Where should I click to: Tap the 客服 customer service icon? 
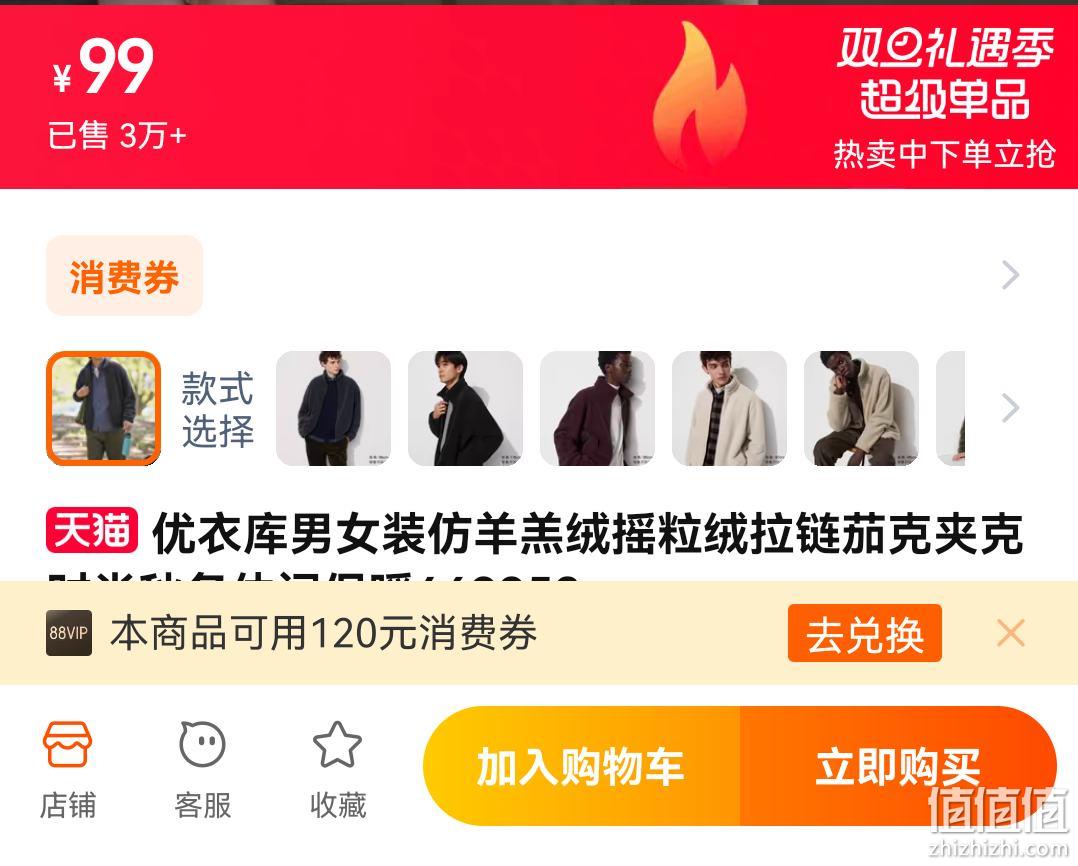(202, 744)
